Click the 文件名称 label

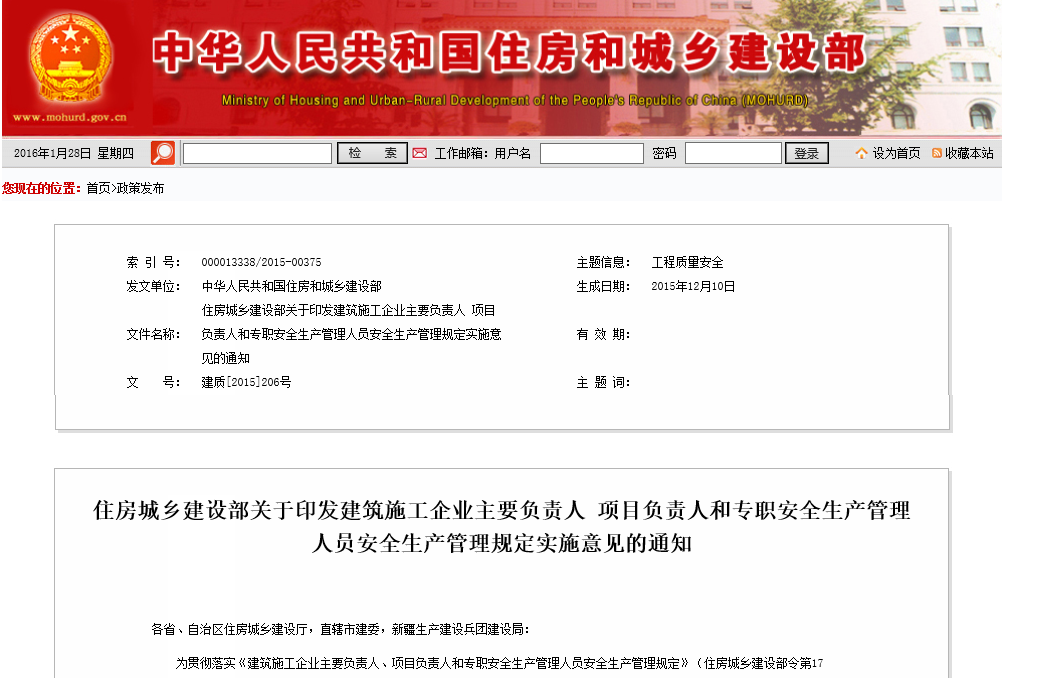[153, 334]
